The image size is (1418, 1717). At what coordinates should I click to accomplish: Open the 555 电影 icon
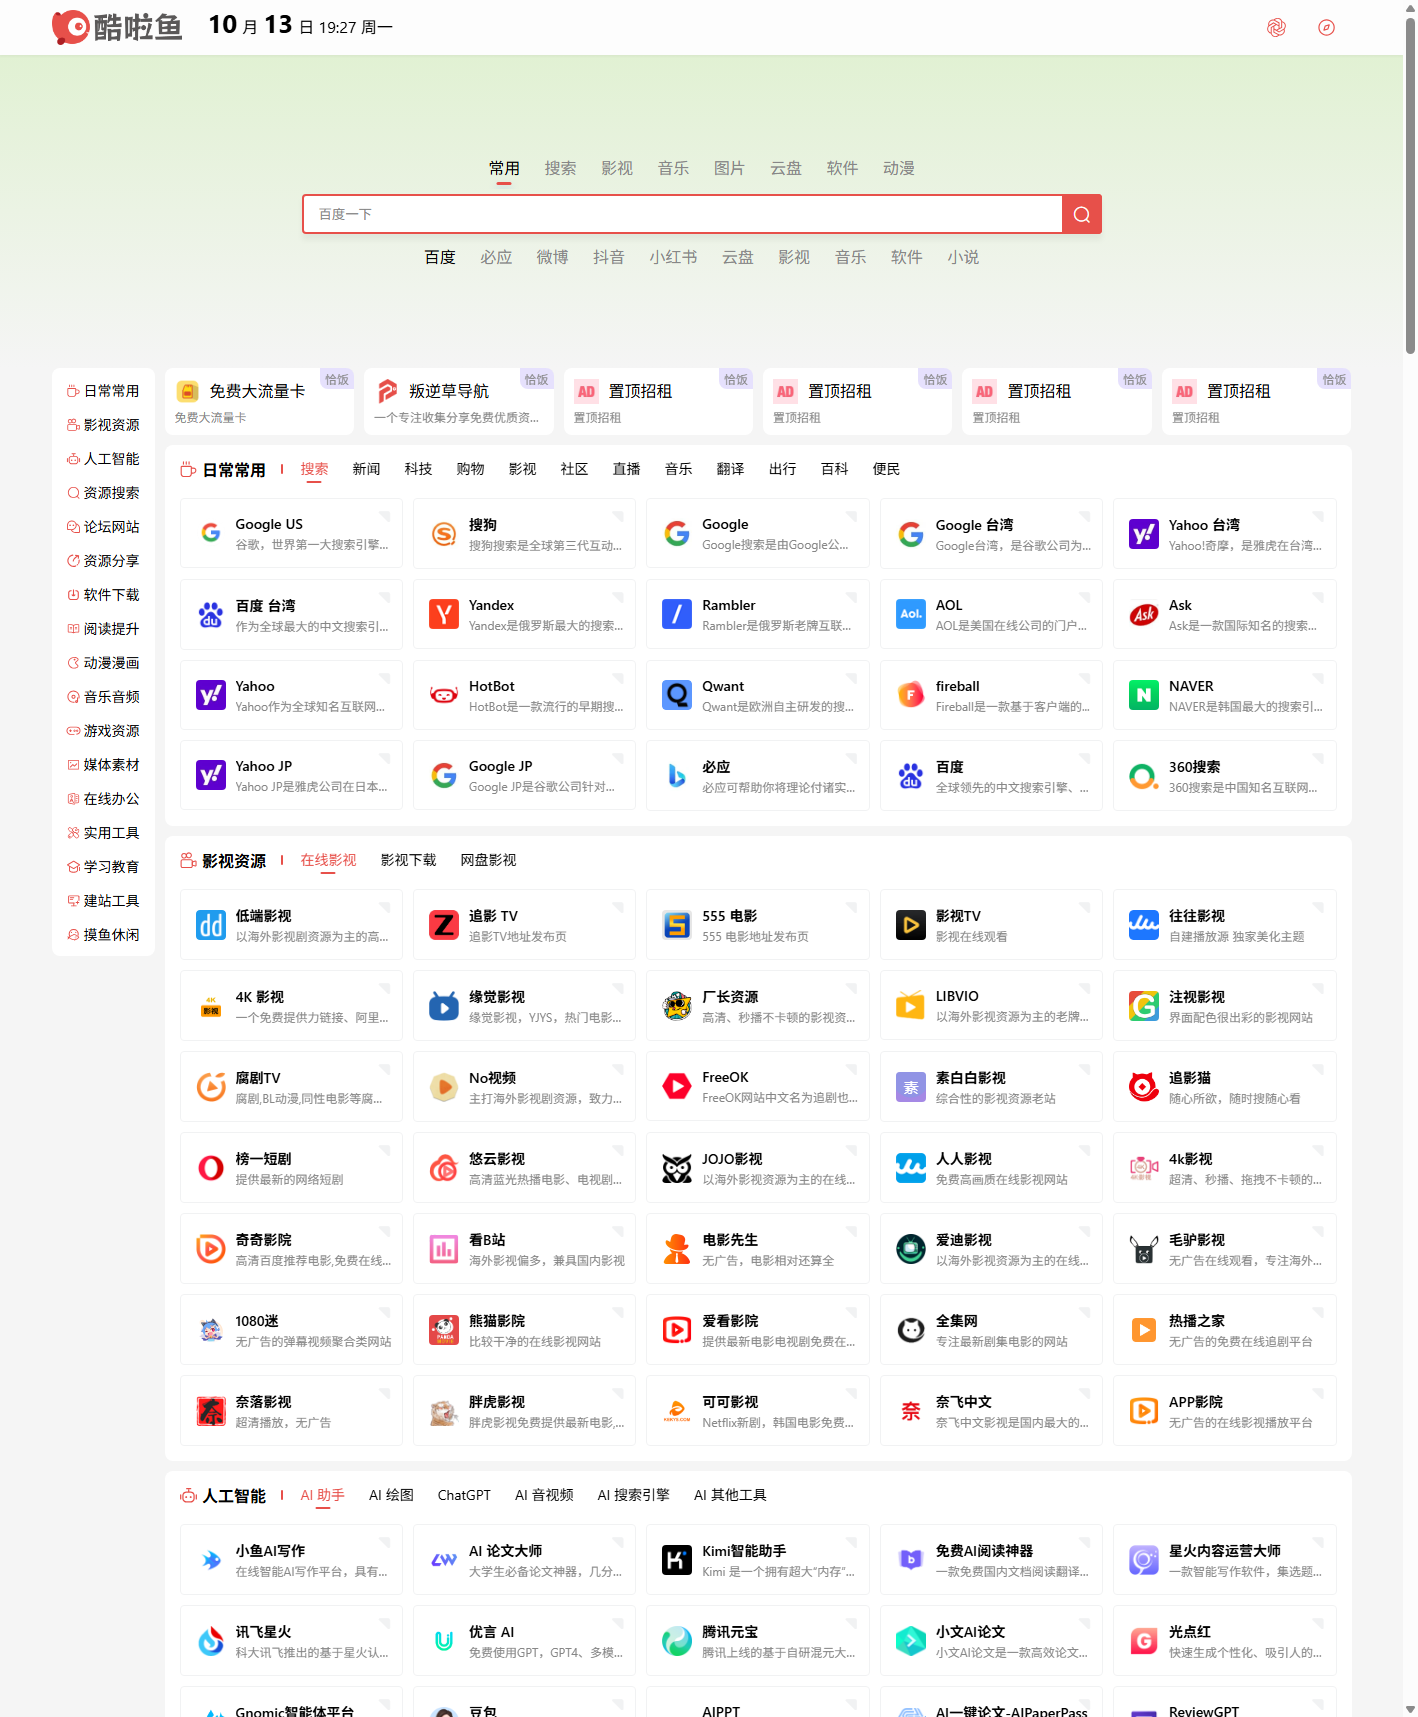point(677,925)
